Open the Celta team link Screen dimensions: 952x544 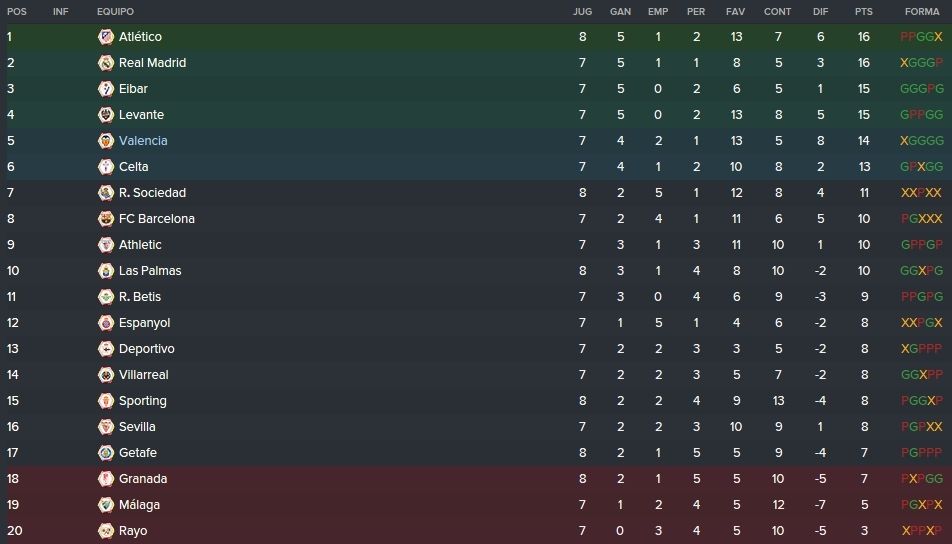[134, 167]
